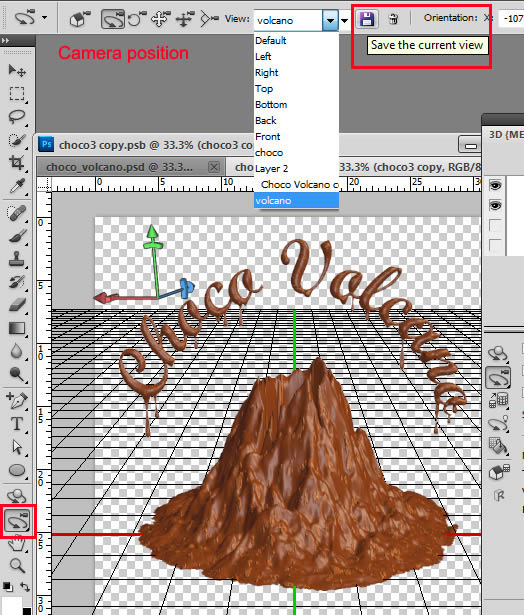Select the Gradient tool
The image size is (524, 615).
point(17,328)
